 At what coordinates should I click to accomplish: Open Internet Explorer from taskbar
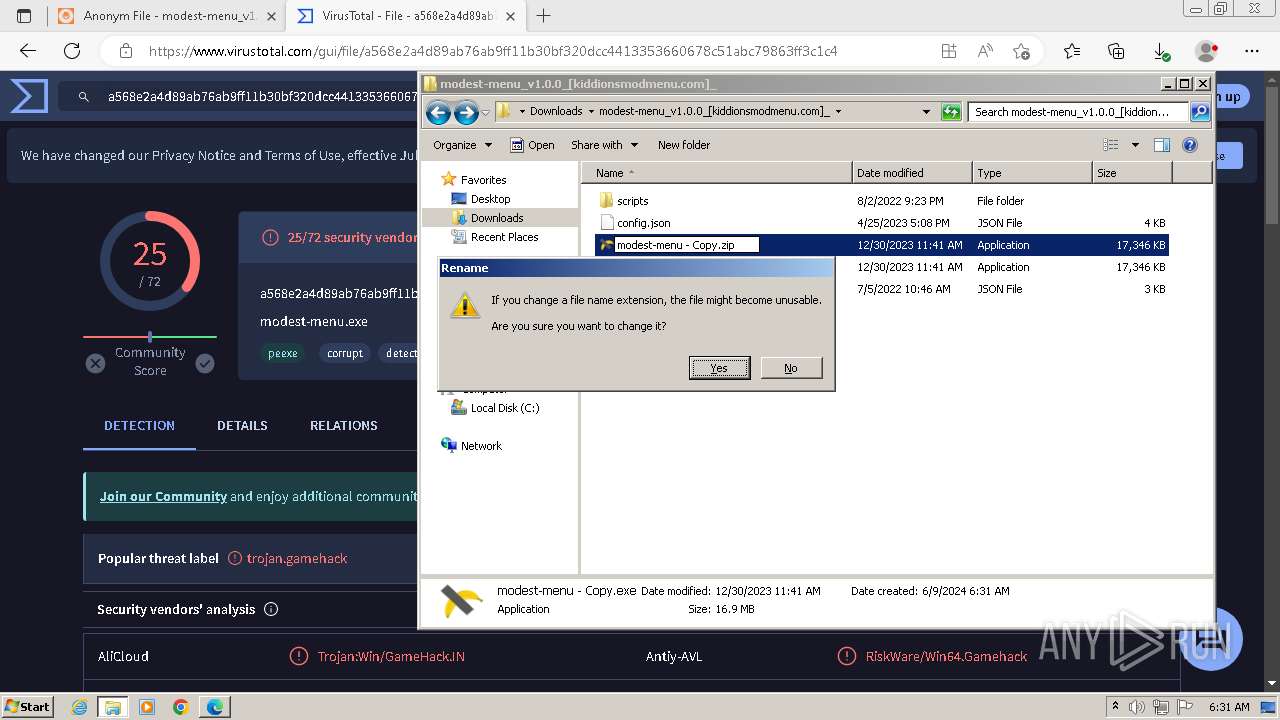coord(80,707)
